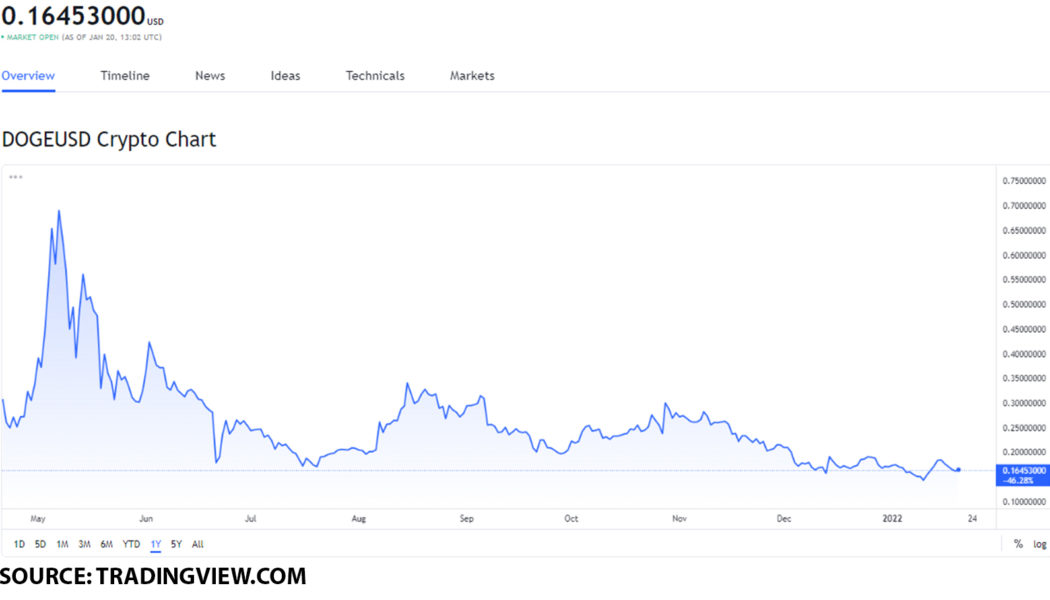
Task: Open the Markets tab
Action: point(471,75)
